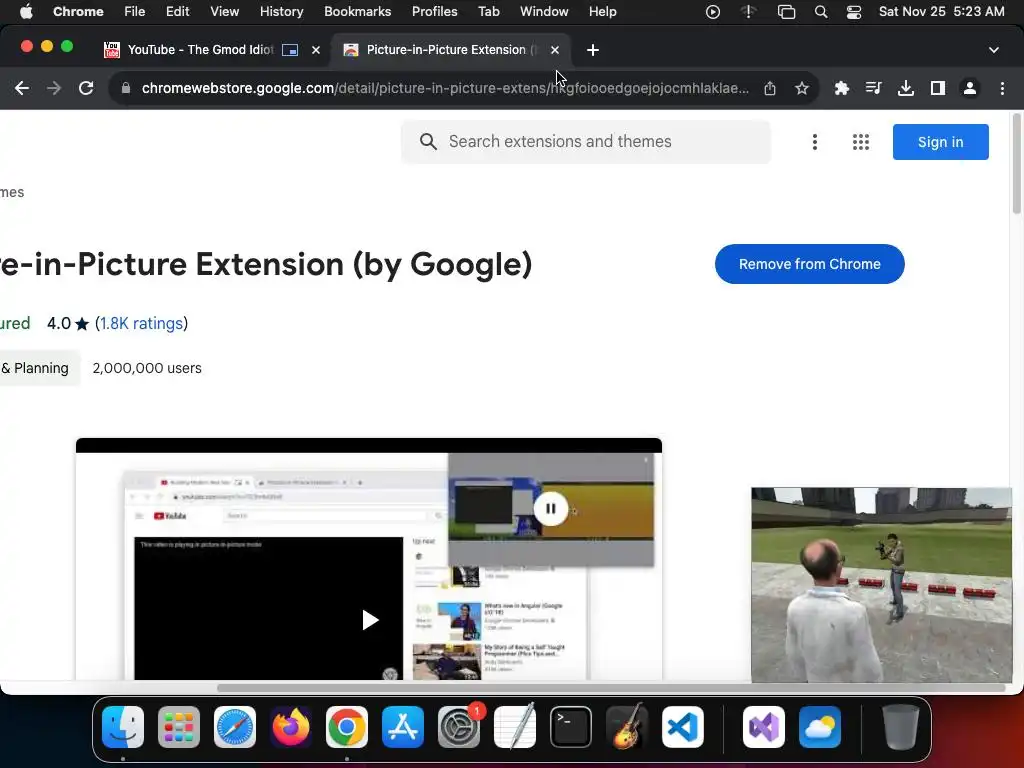Launch Firefox from the Dock
Image resolution: width=1024 pixels, height=768 pixels.
point(291,727)
